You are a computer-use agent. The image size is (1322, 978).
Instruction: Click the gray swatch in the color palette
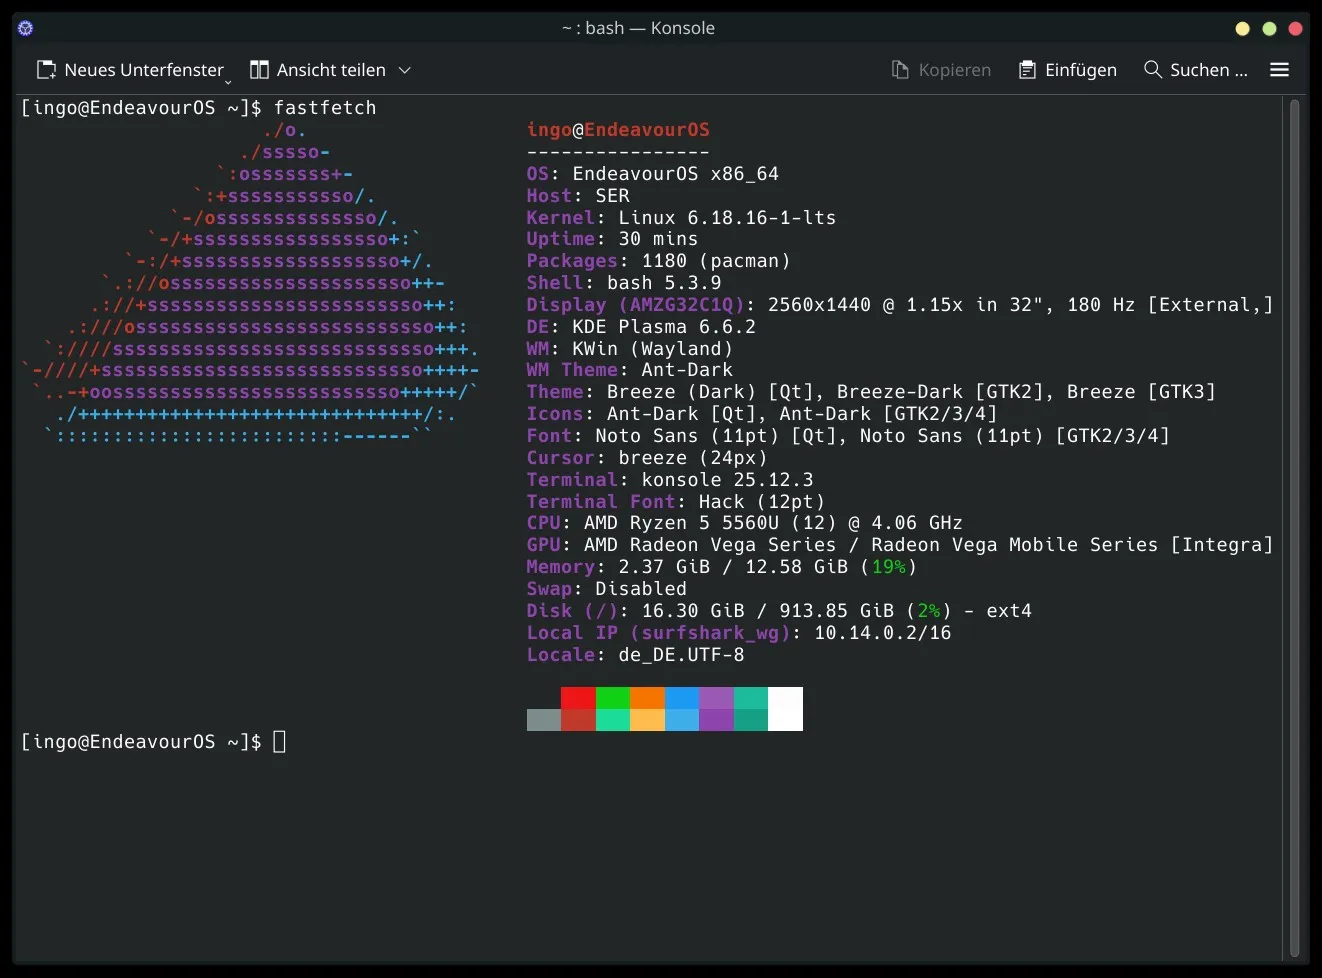543,720
